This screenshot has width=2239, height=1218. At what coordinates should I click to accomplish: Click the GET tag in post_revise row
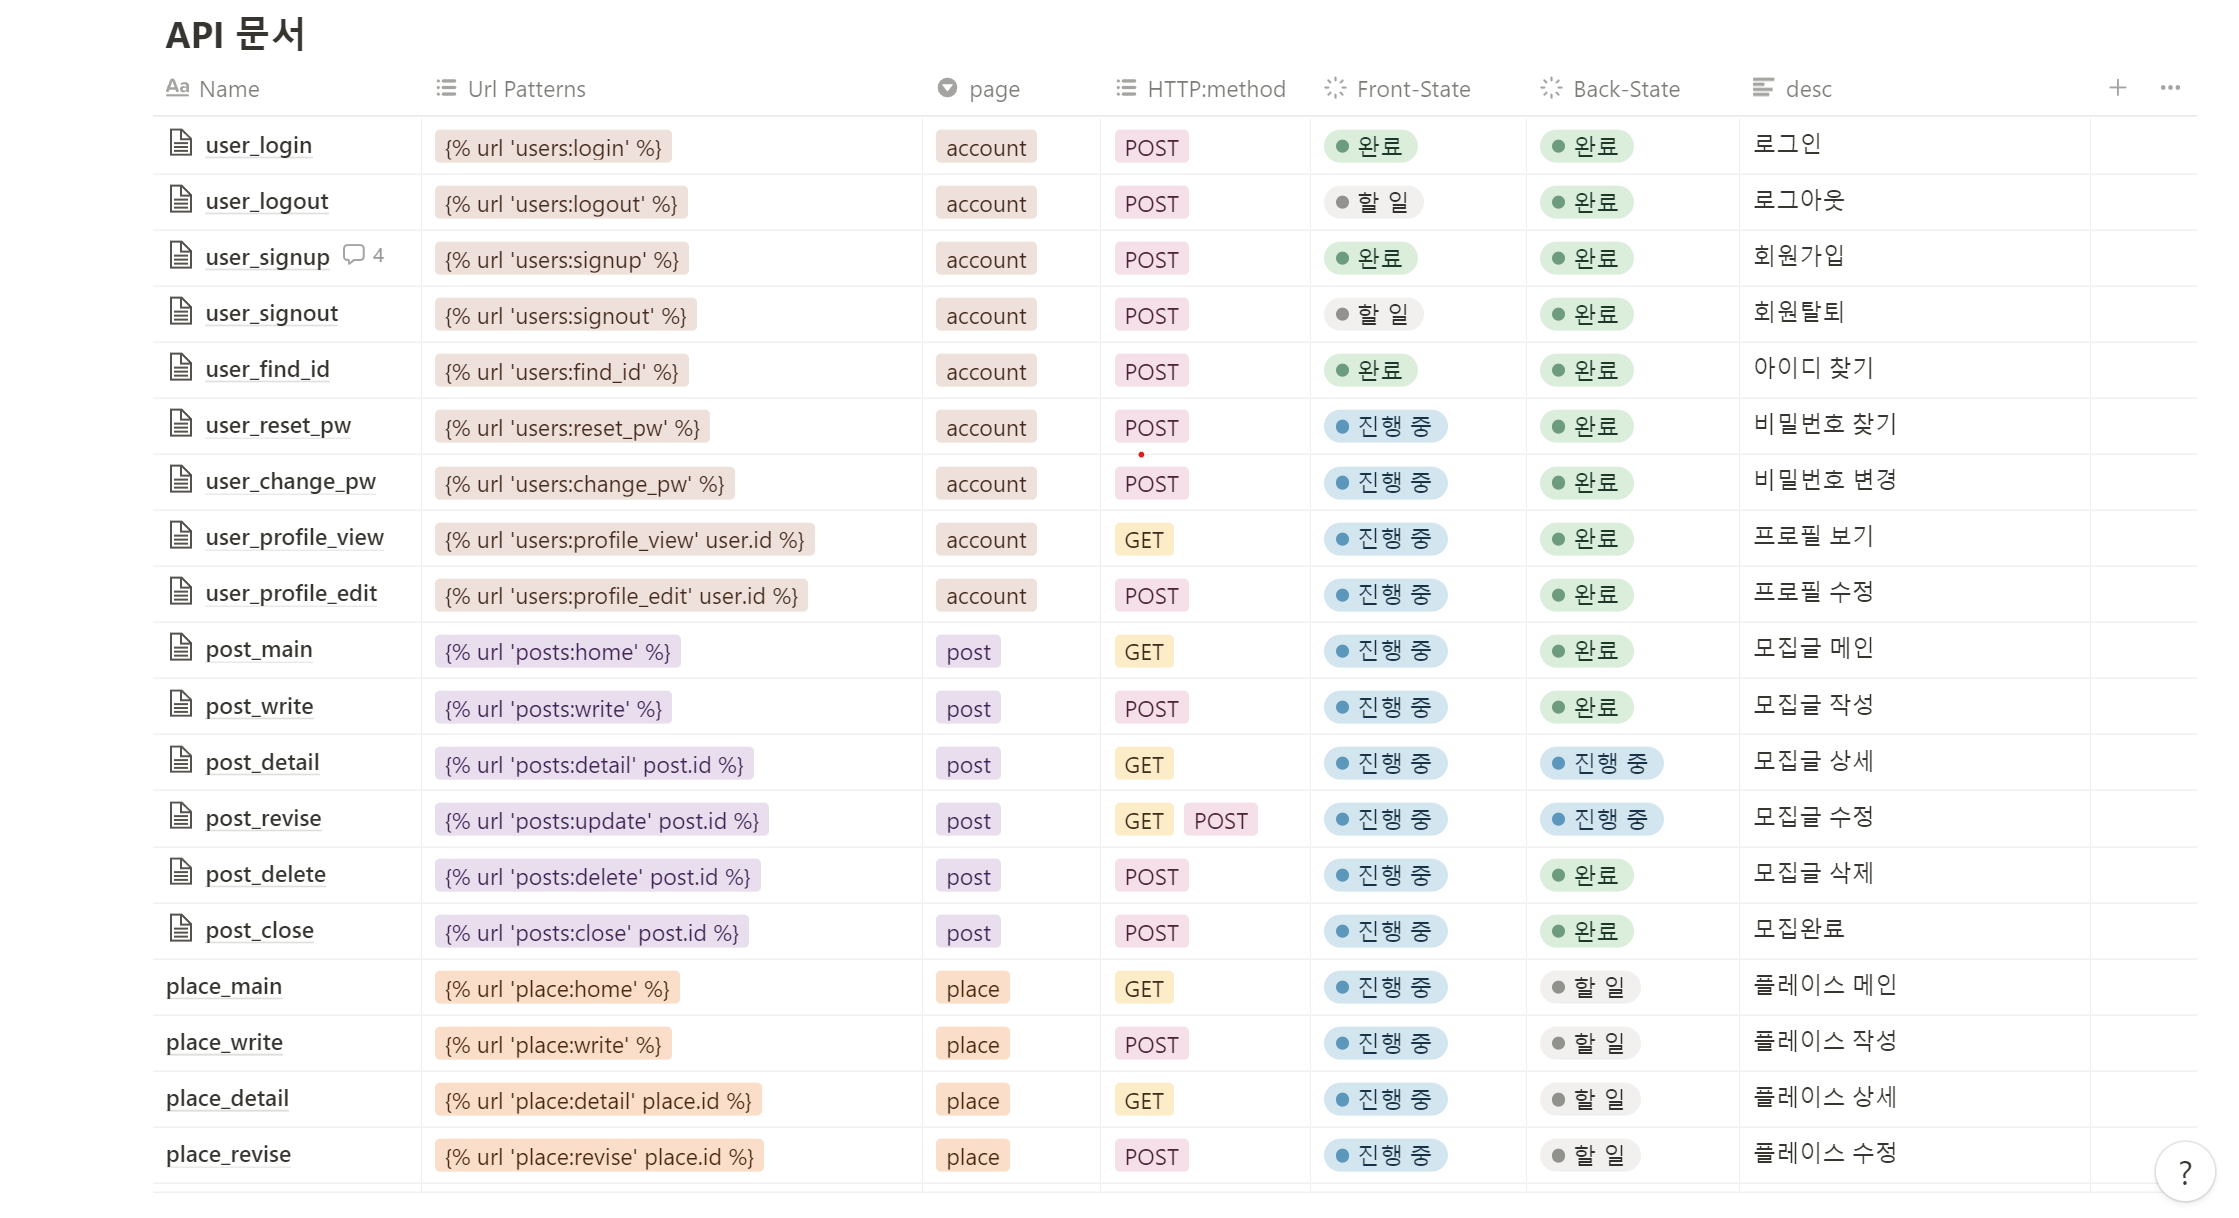1143,821
